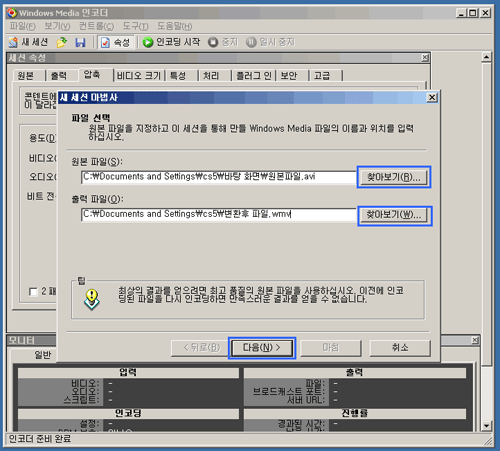The height and width of the screenshot is (451, 500).
Task: Close the Session Properties (세션 속성) panel
Action: point(425,58)
